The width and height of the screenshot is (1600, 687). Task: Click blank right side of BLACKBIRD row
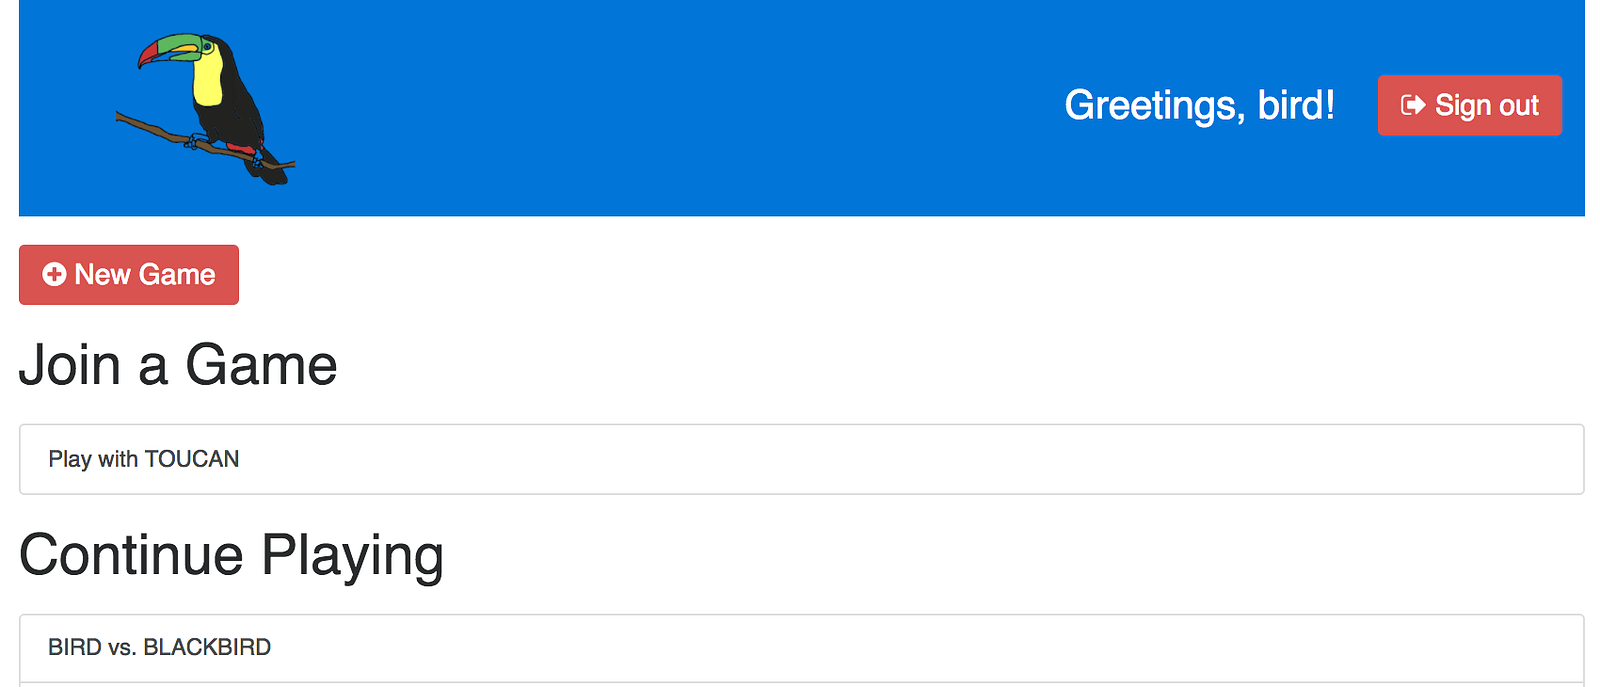1000,648
